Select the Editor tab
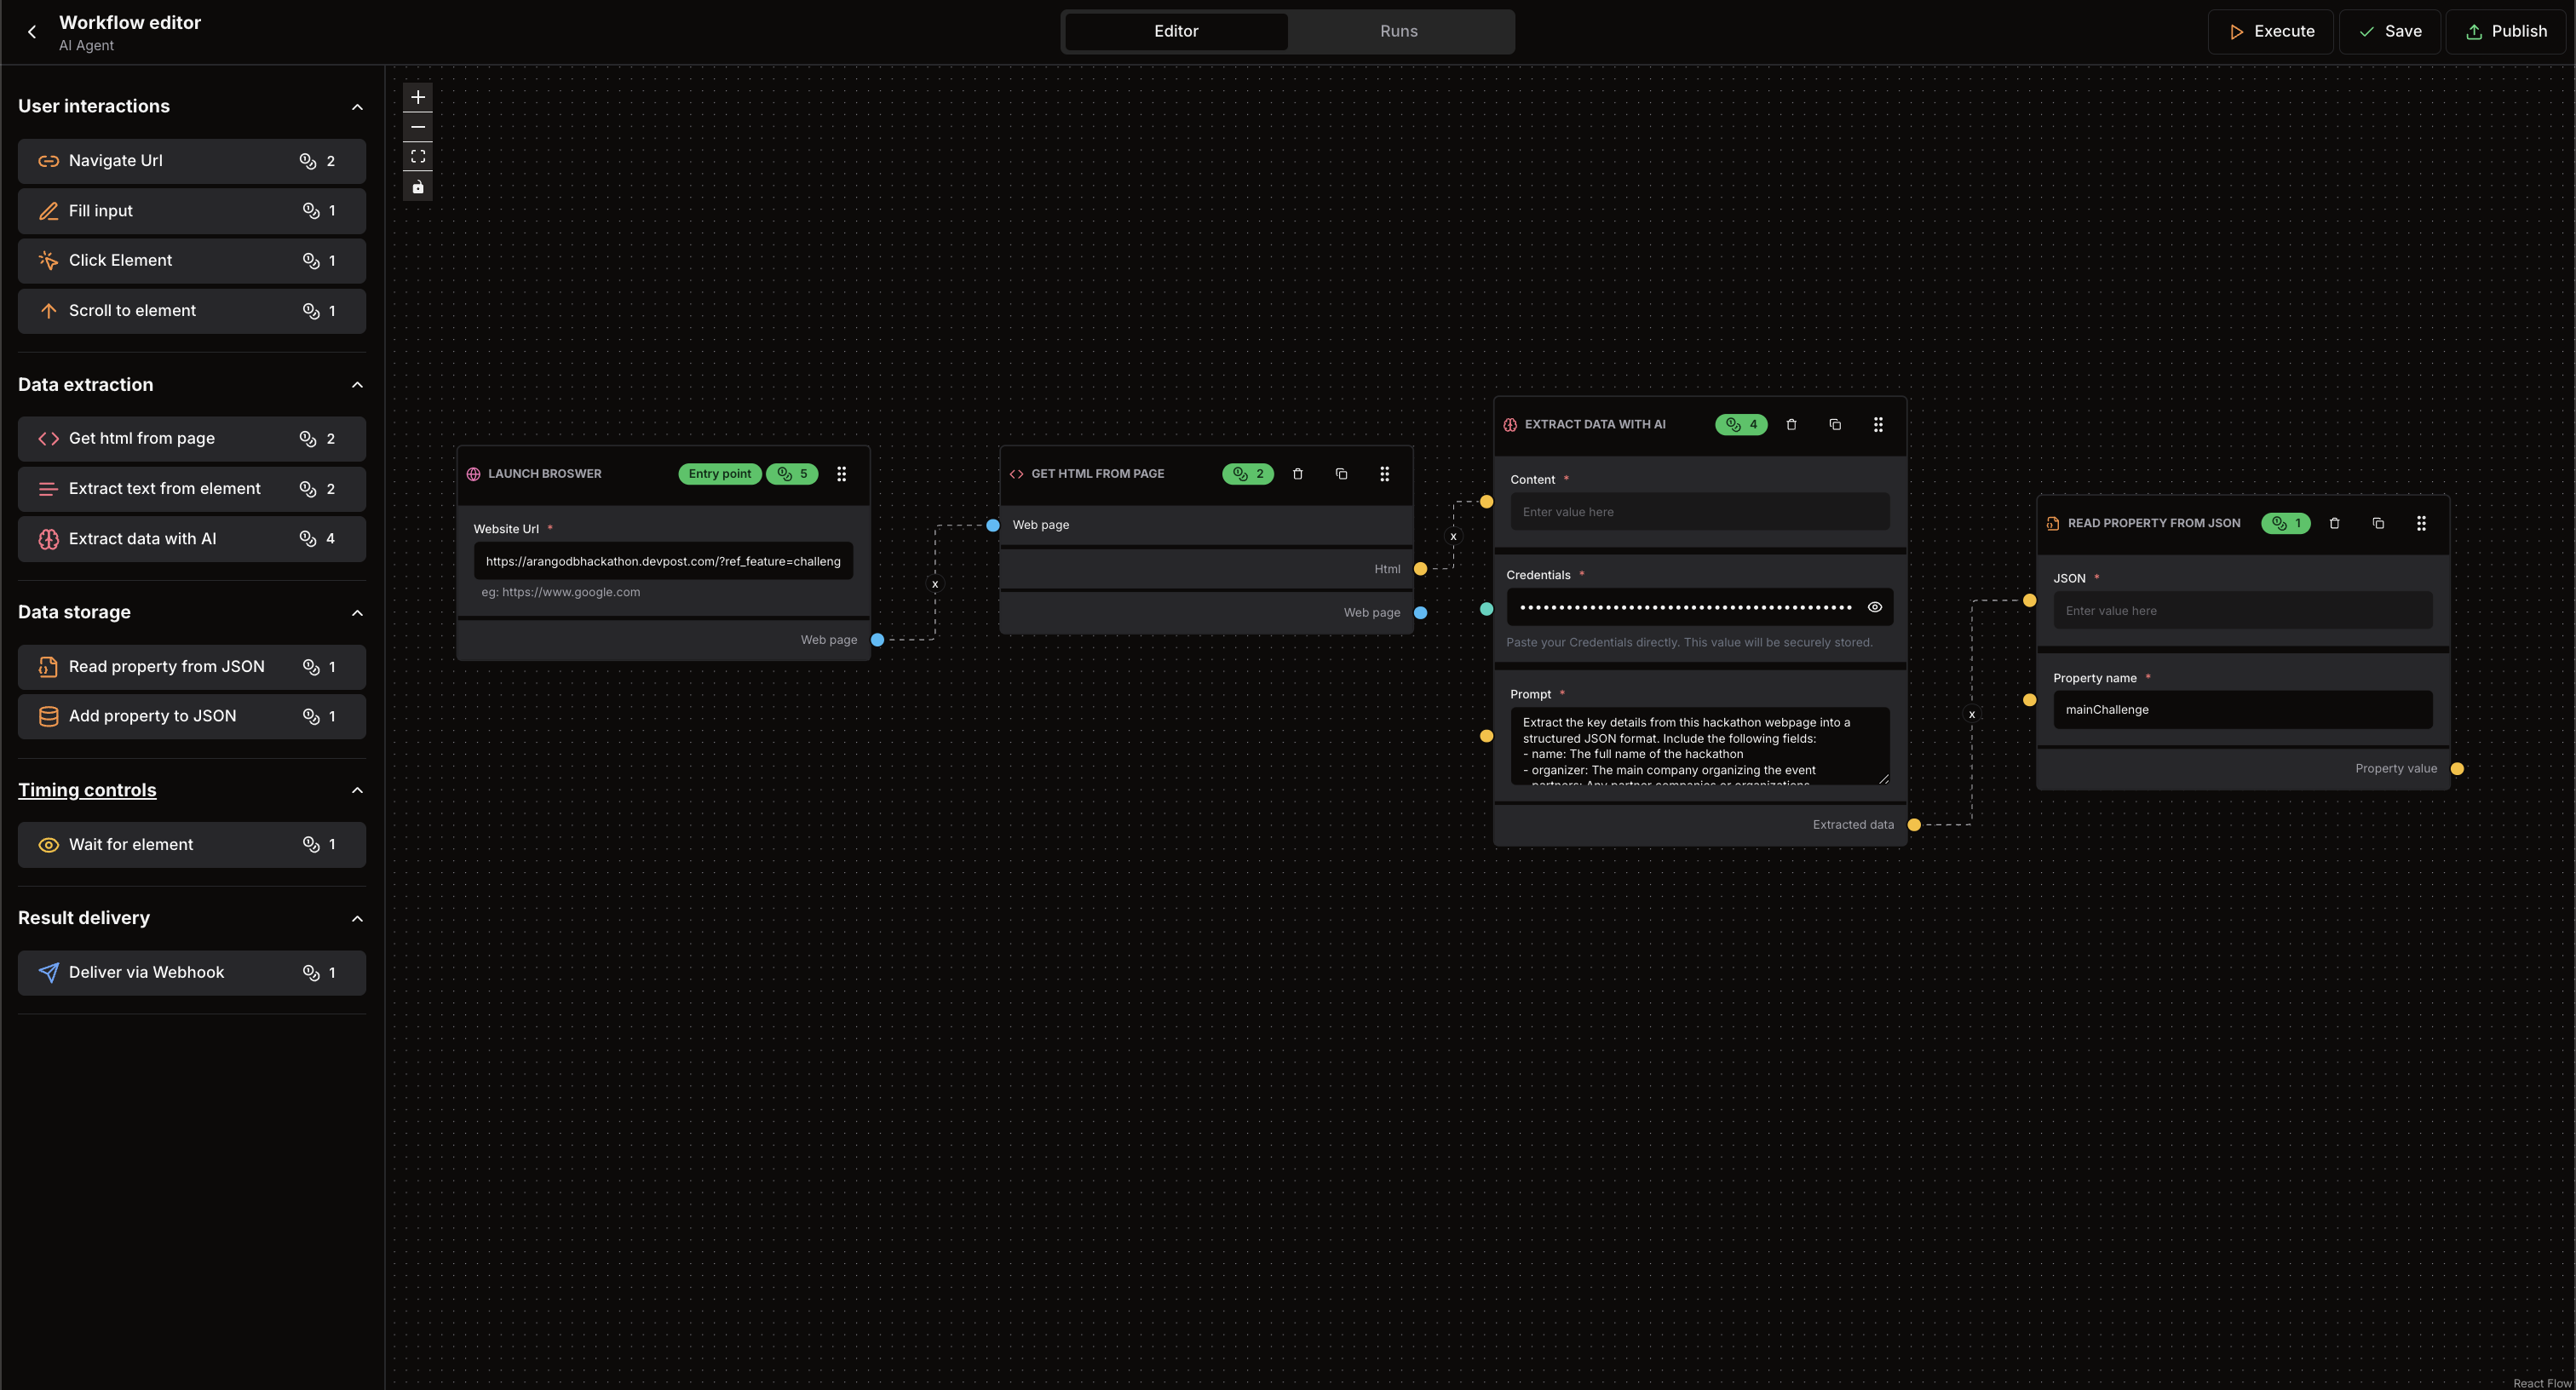 tap(1176, 31)
